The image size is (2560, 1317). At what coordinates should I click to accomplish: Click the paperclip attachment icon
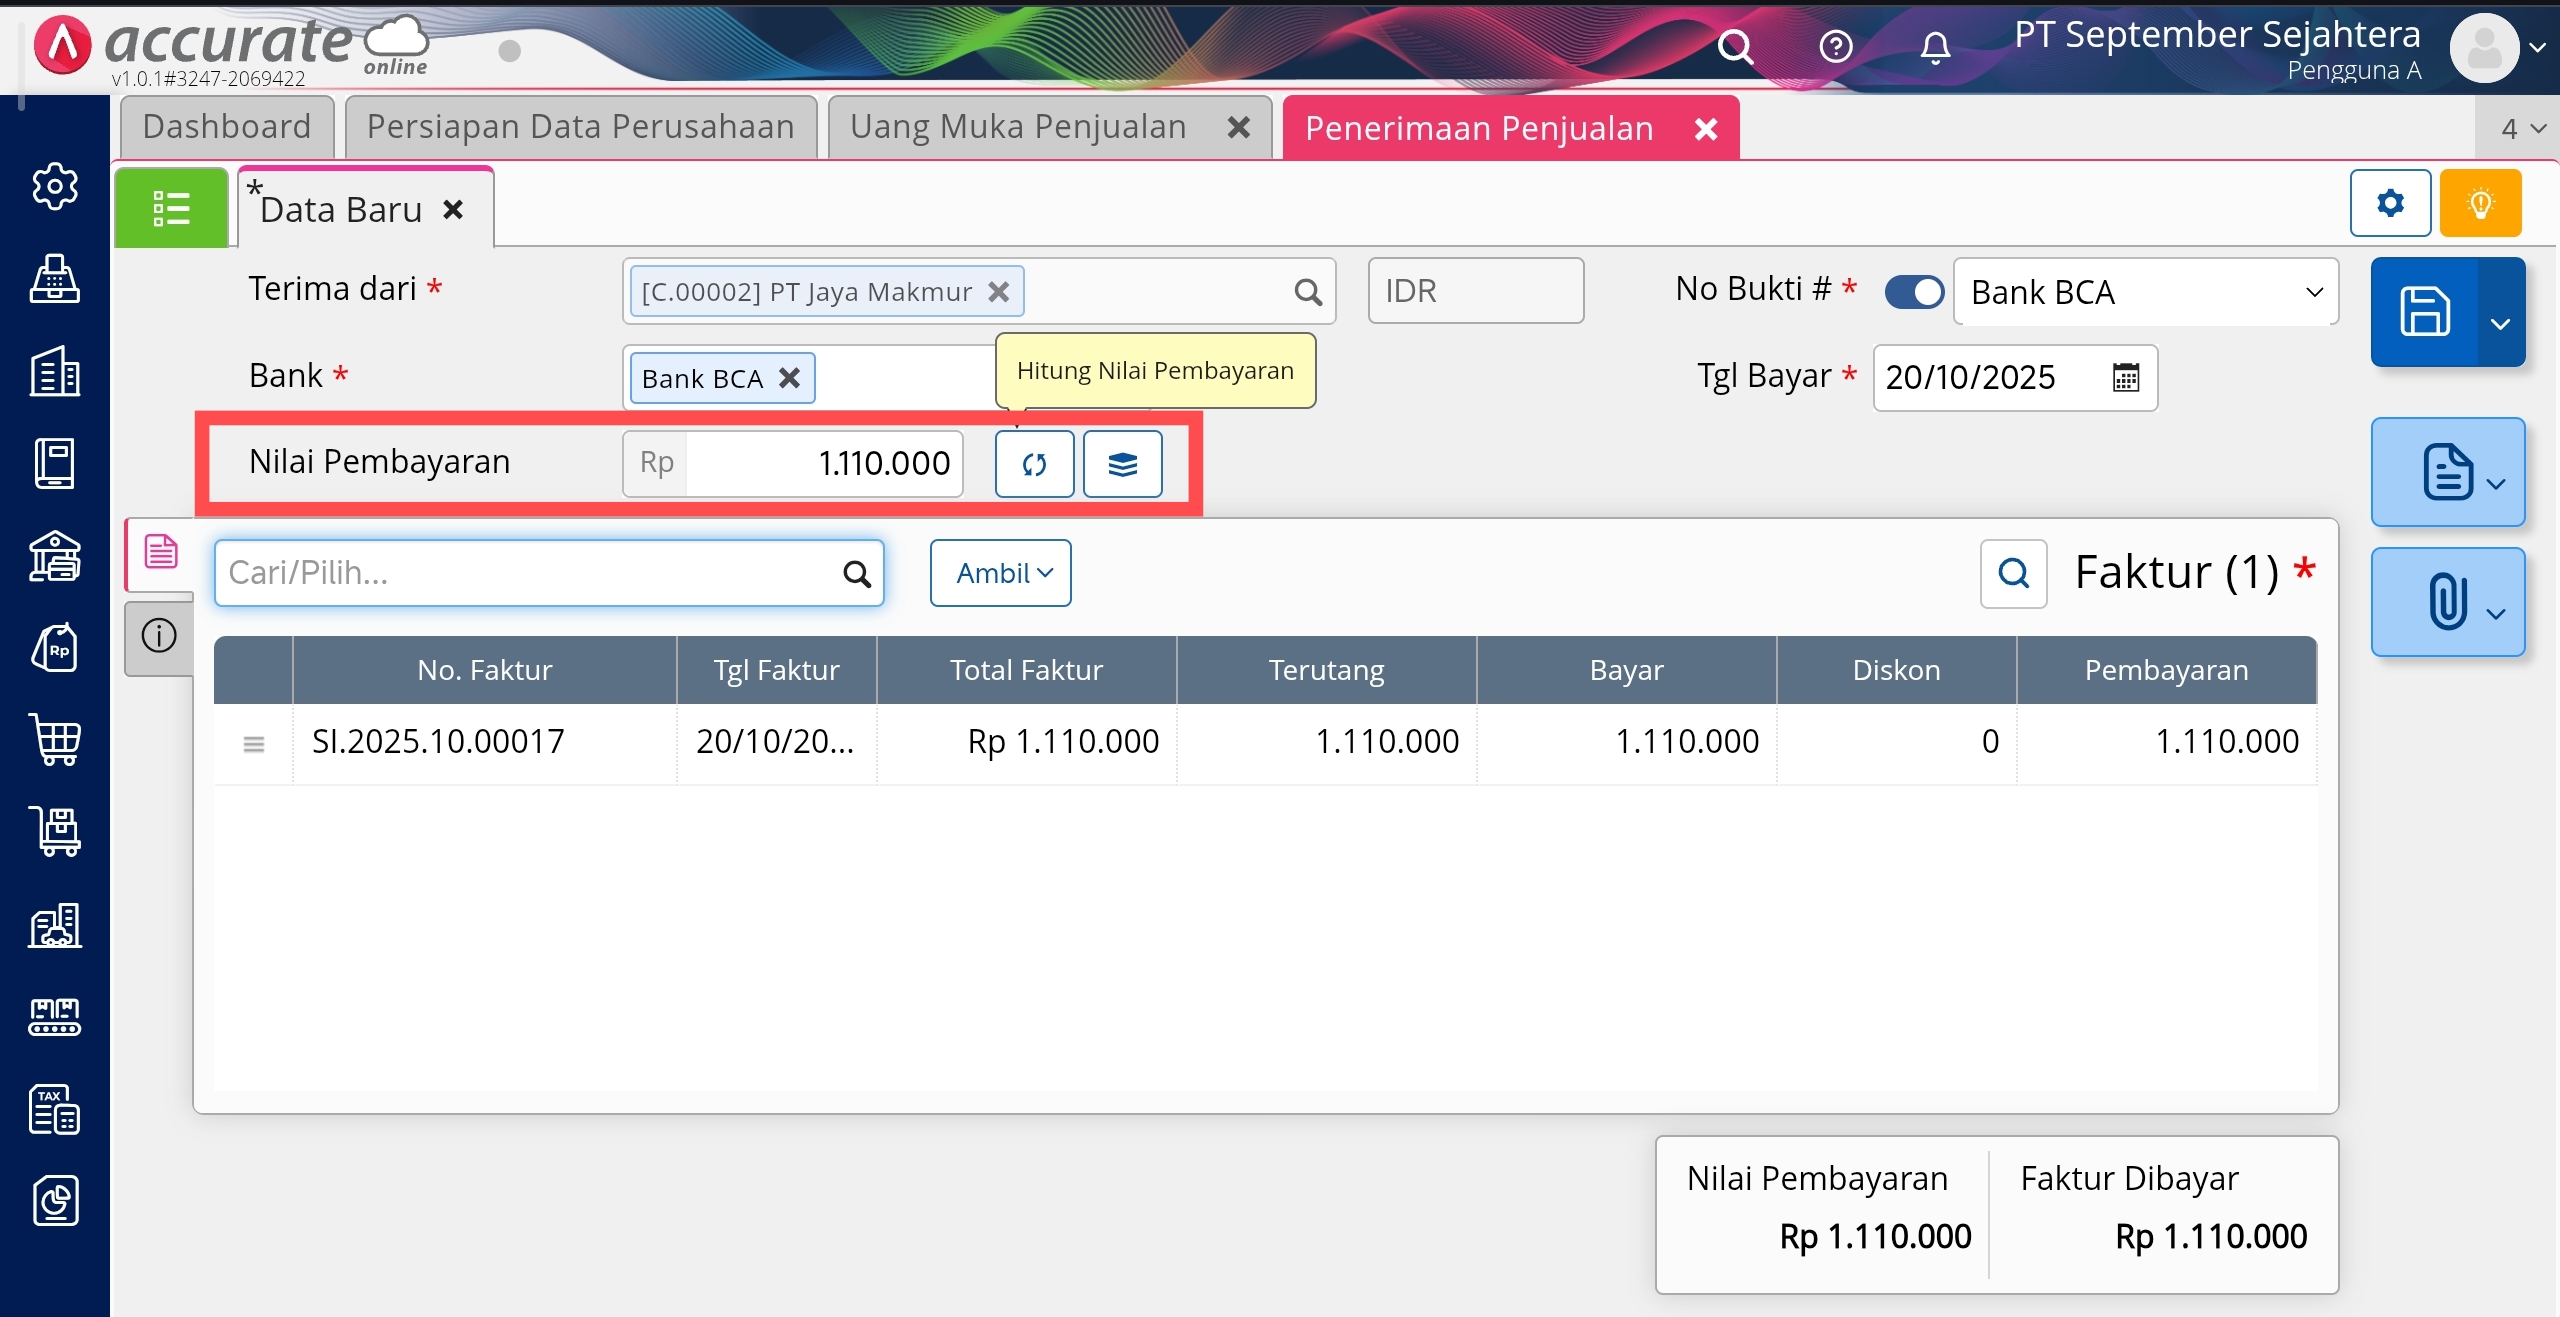(x=2446, y=602)
